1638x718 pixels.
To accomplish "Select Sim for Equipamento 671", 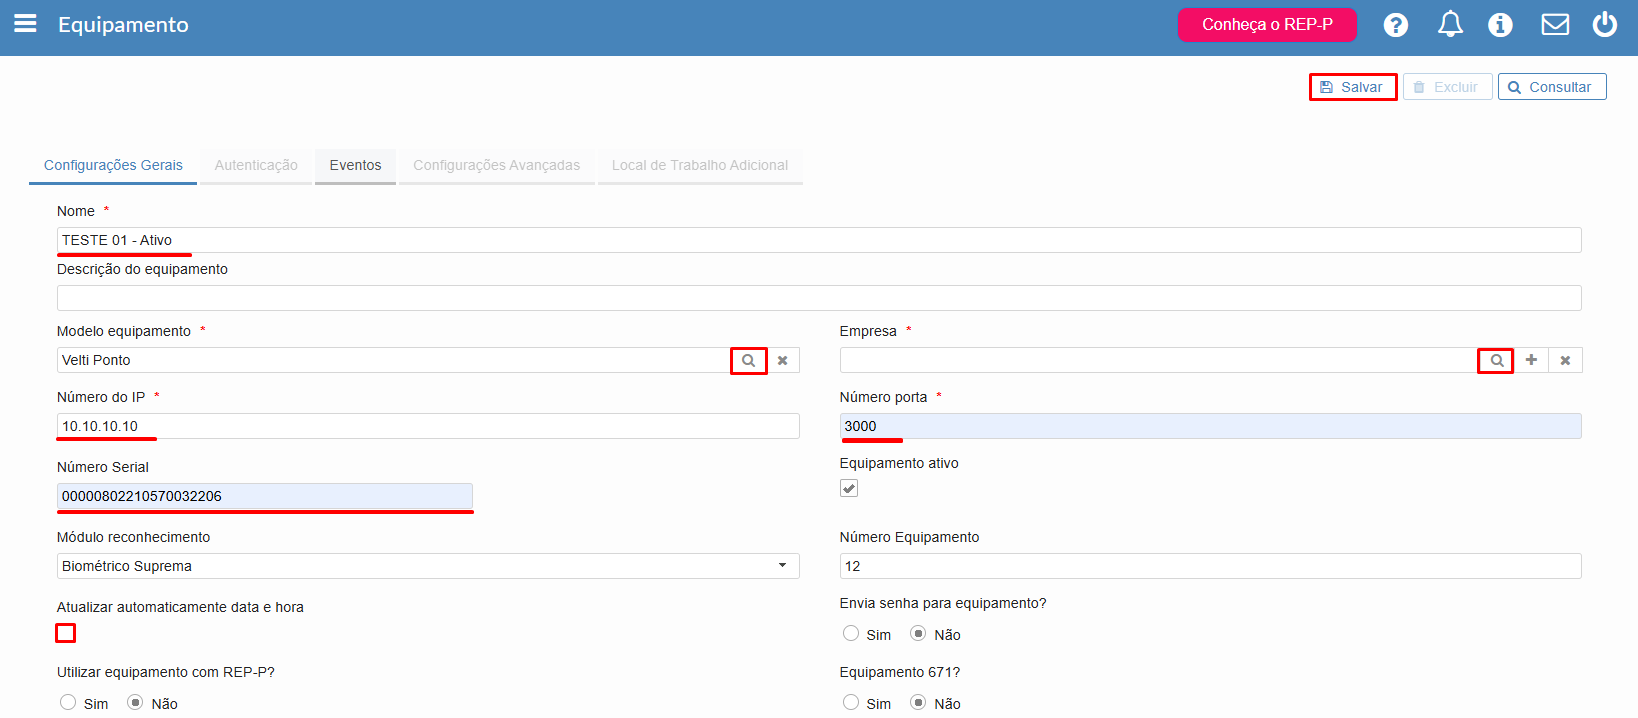I will (851, 702).
